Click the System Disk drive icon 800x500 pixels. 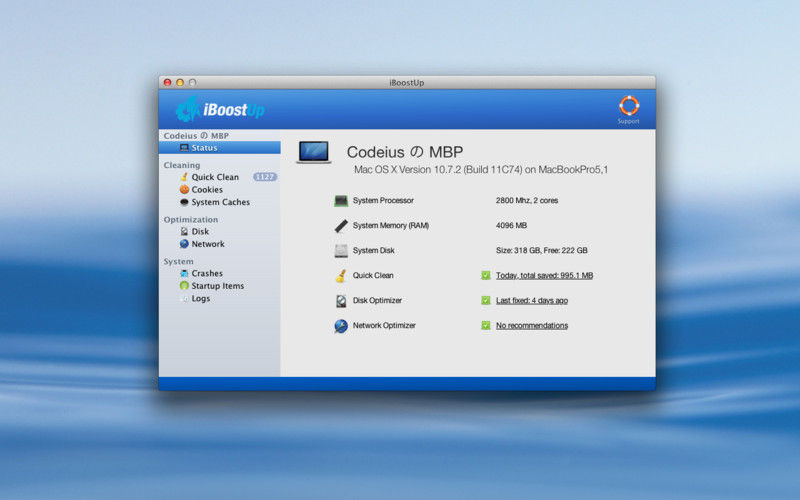click(341, 251)
